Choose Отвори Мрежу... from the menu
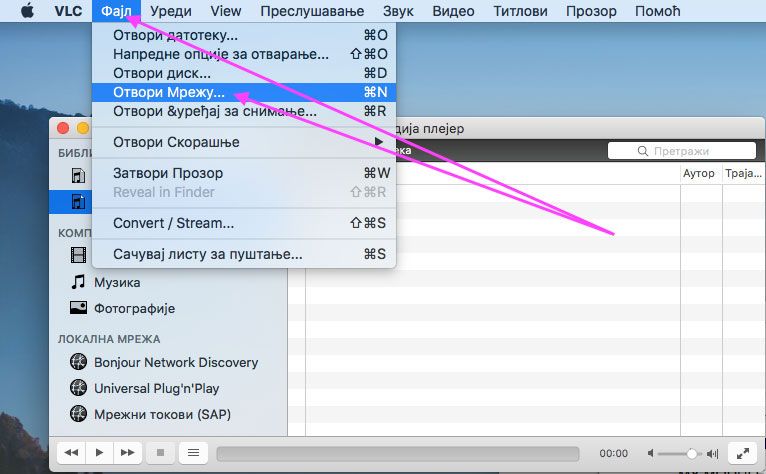Image resolution: width=766 pixels, height=474 pixels. click(x=168, y=92)
